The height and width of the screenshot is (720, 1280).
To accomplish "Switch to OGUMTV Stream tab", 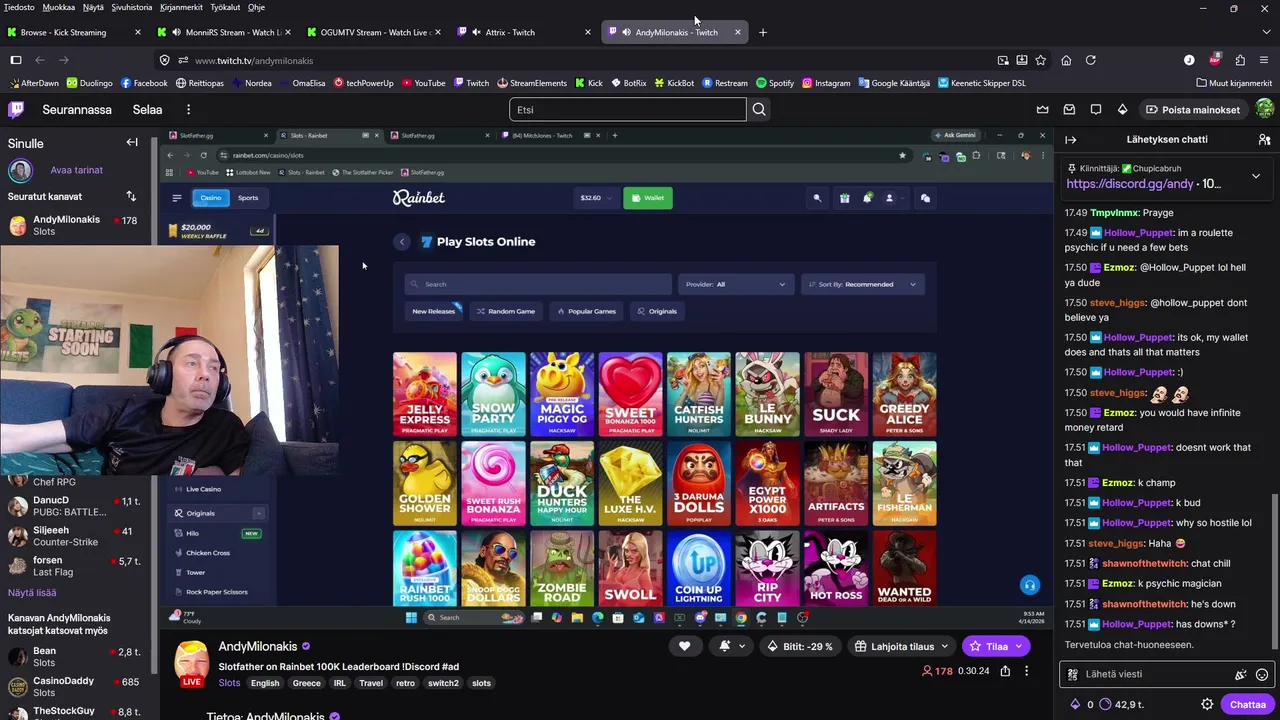I will point(375,32).
